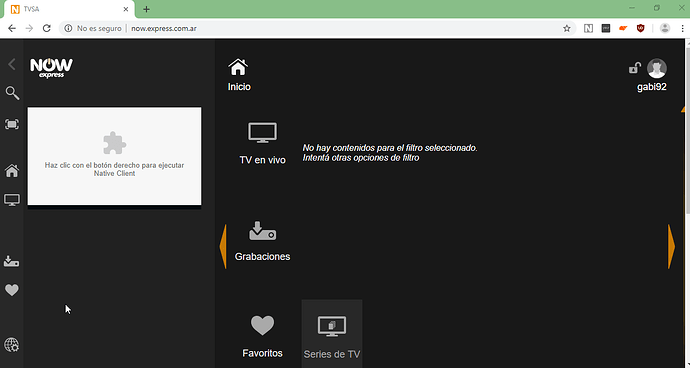Close the TVSA tab
Image resolution: width=690 pixels, height=368 pixels.
click(126, 9)
